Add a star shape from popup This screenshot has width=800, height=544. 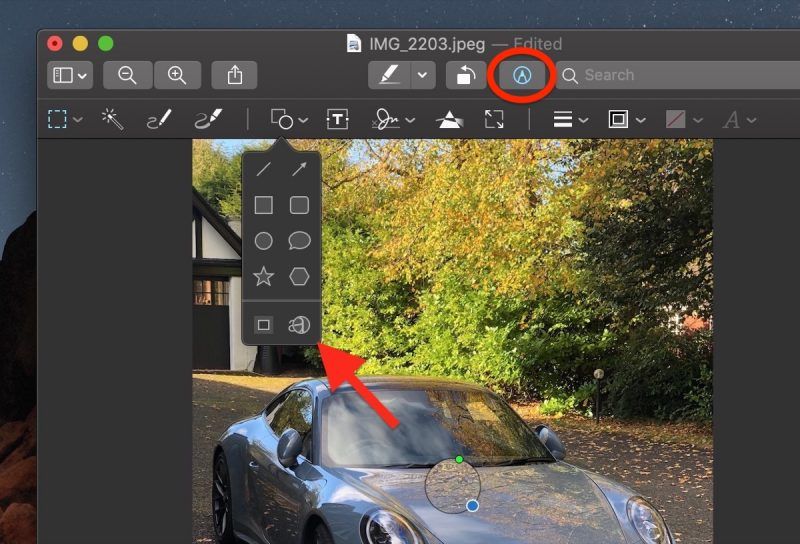263,276
